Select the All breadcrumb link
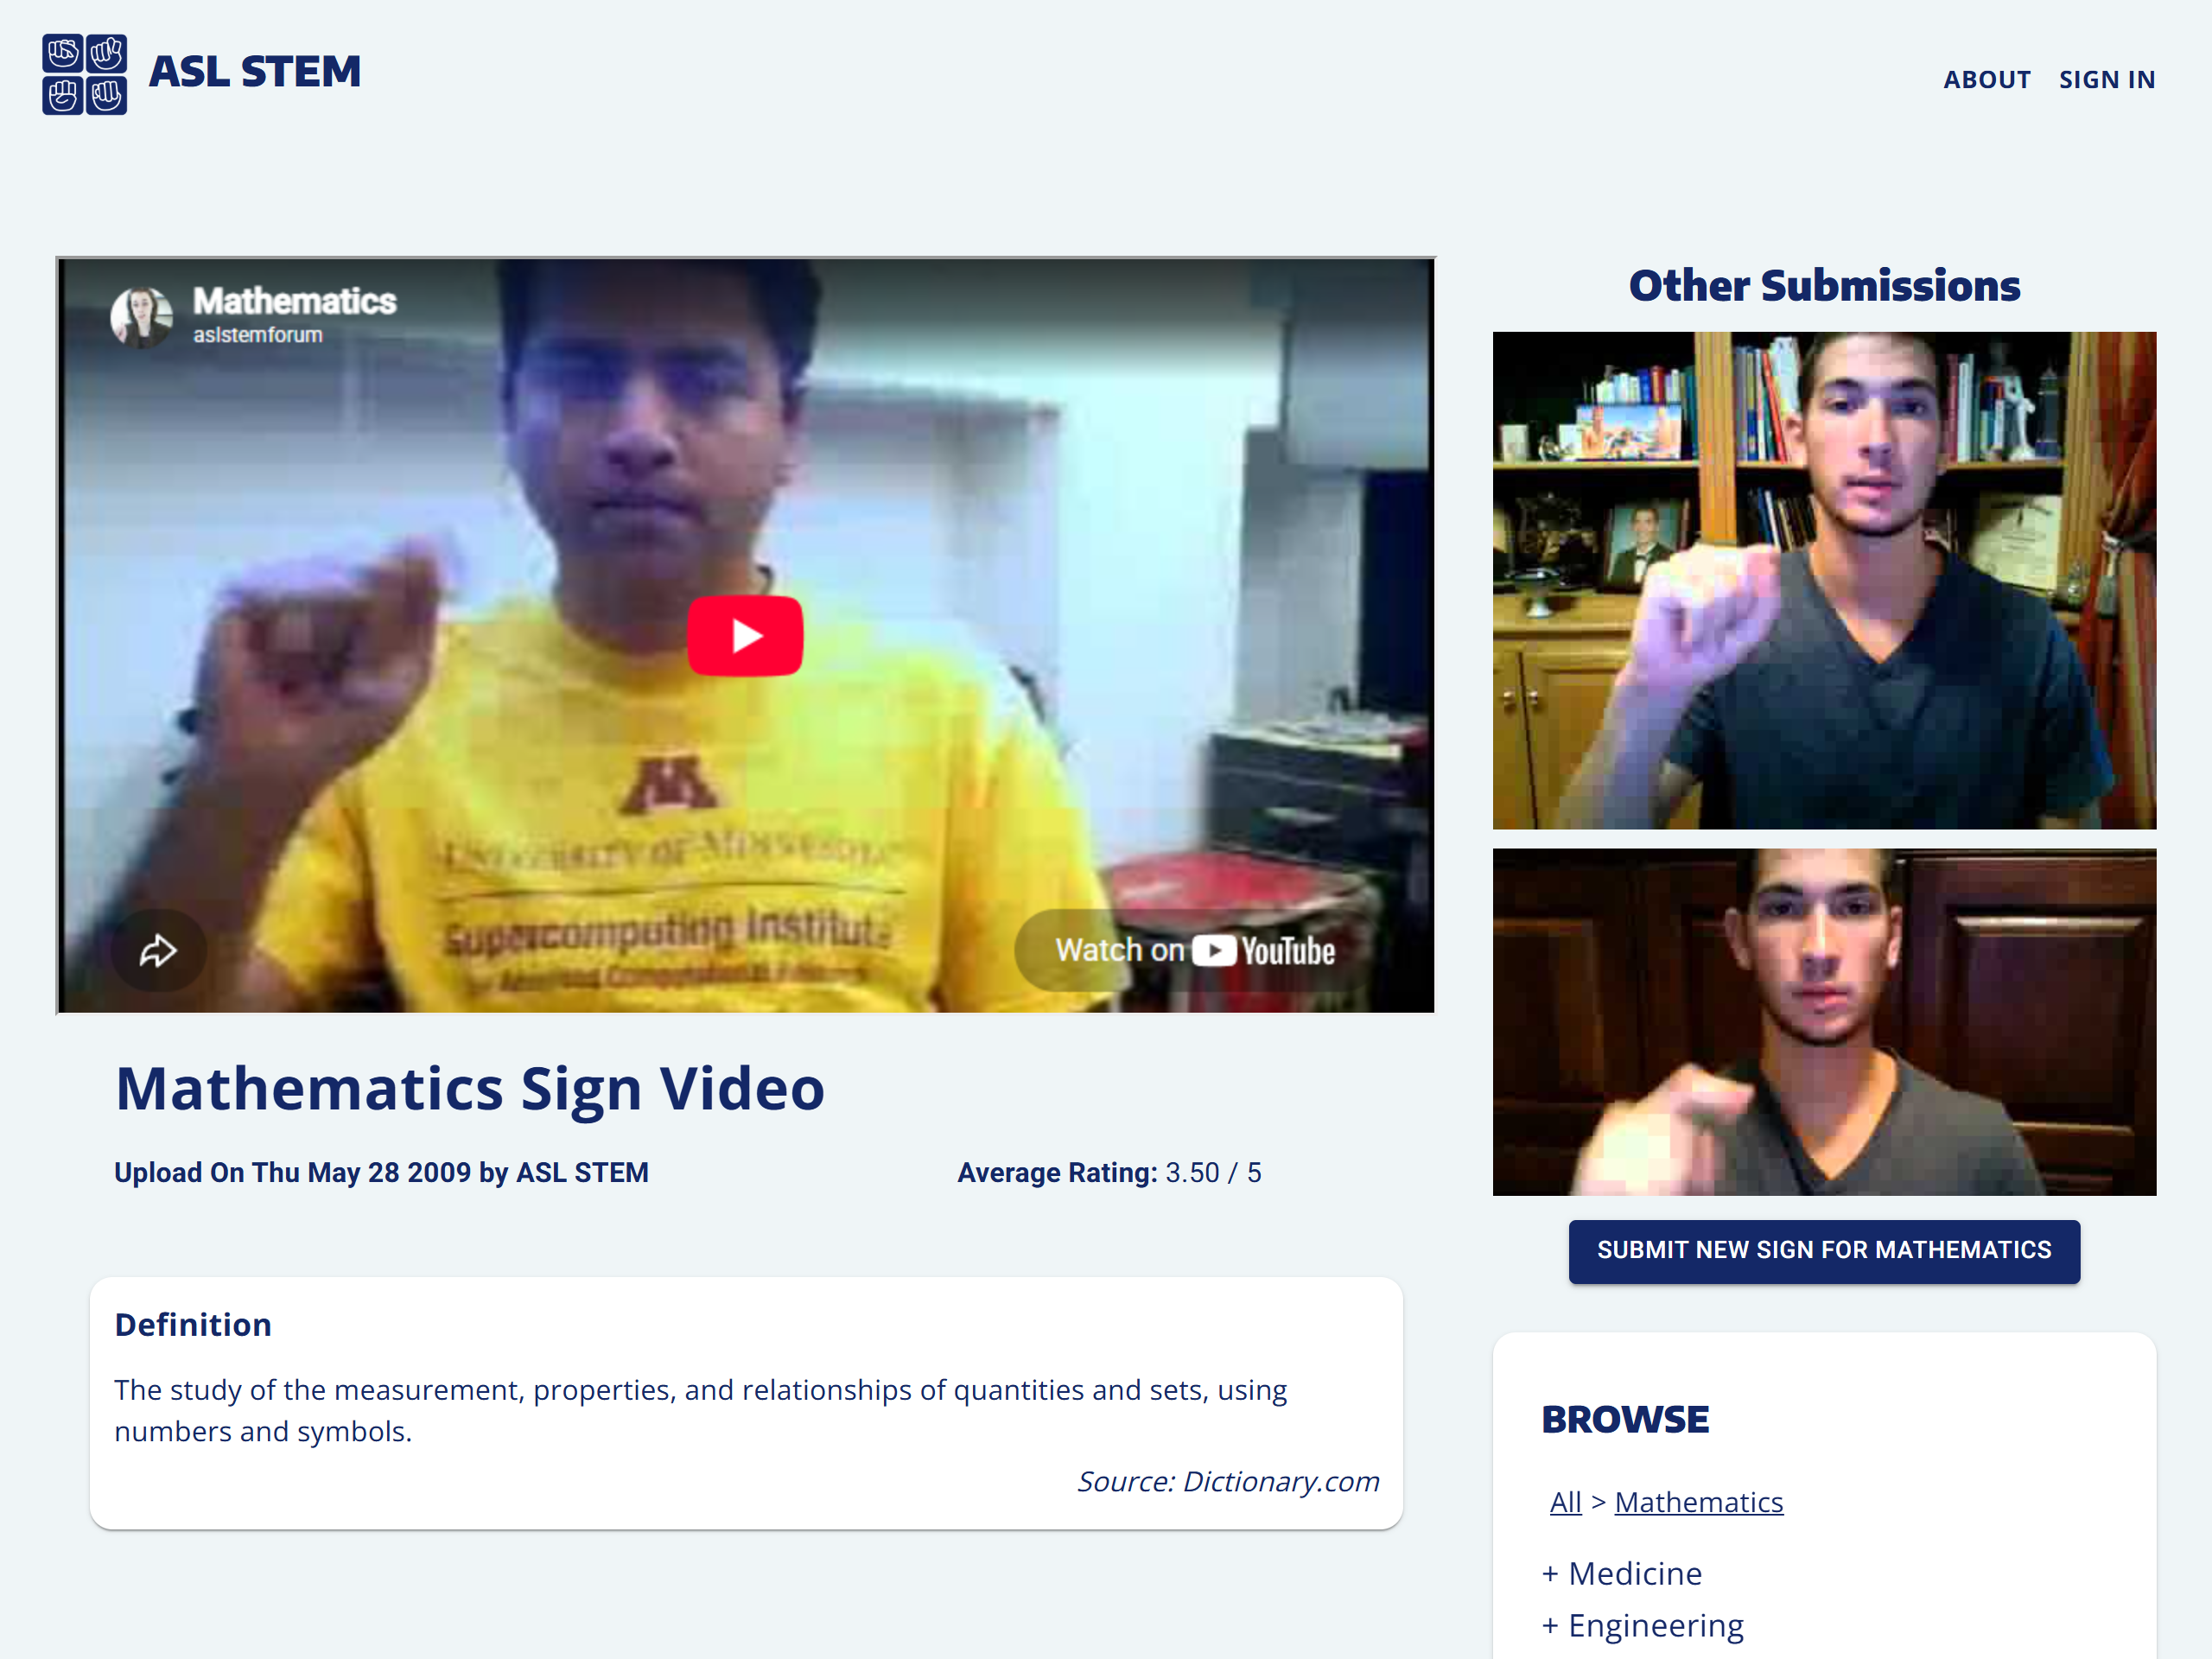The image size is (2212, 1659). [x=1565, y=1502]
